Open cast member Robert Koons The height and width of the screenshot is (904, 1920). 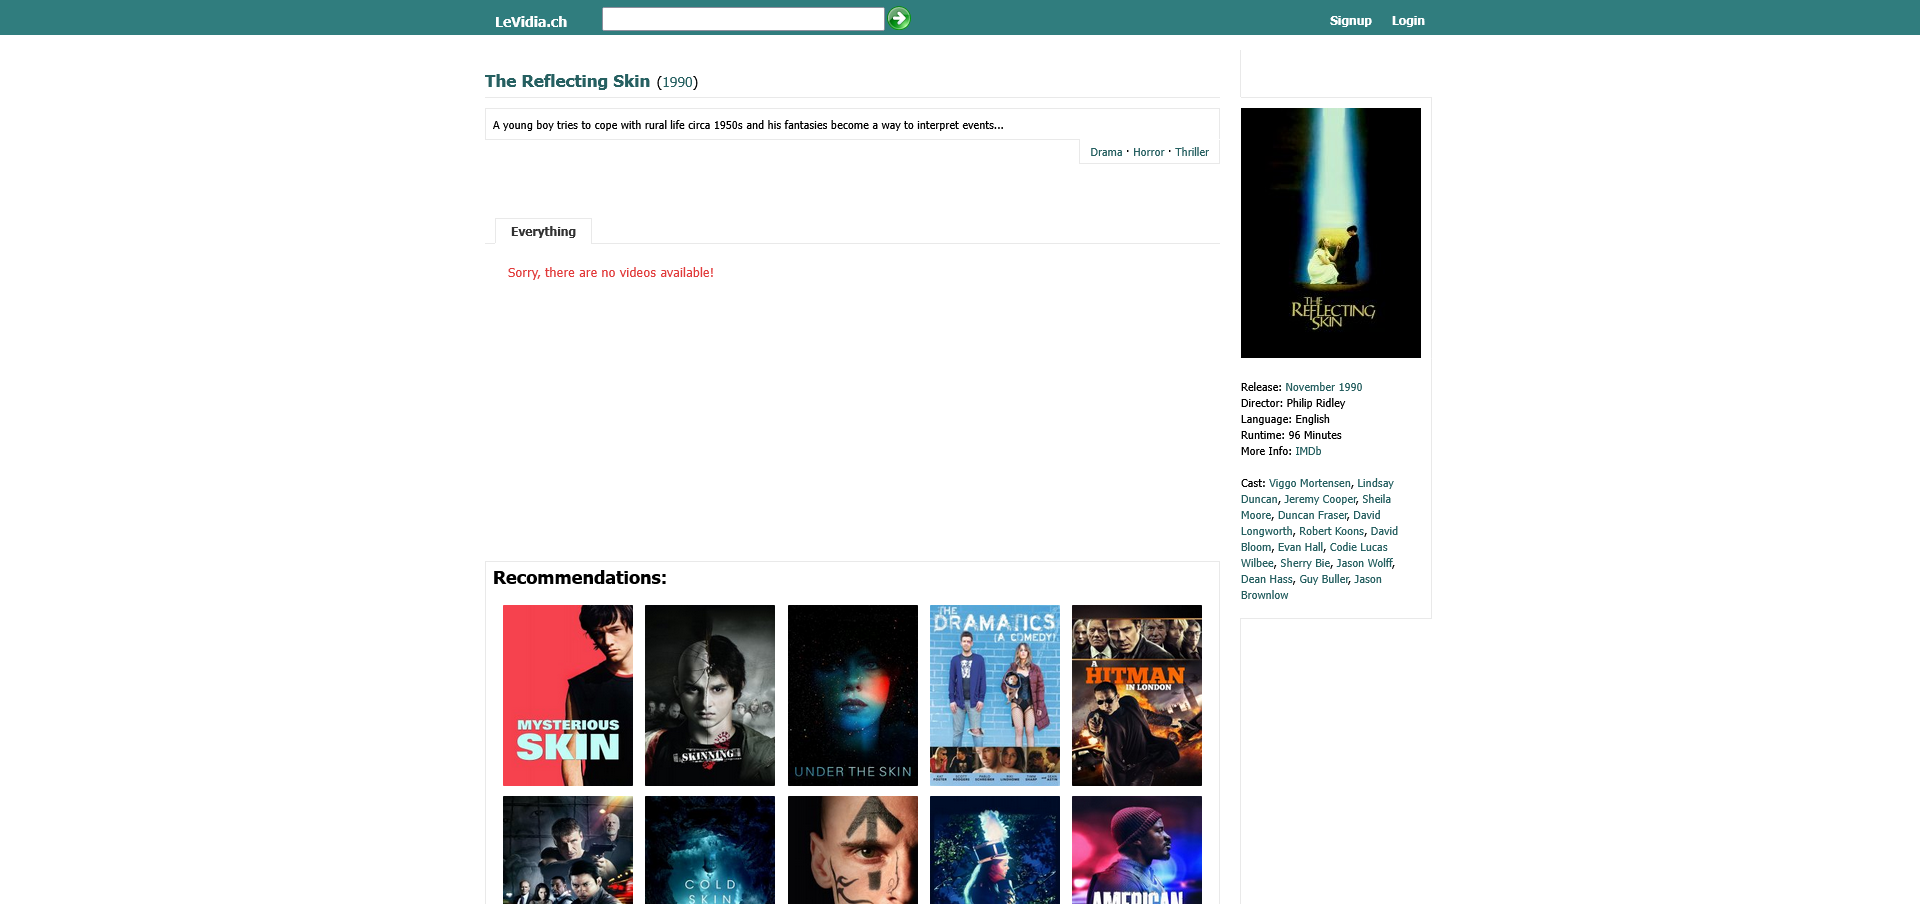click(x=1331, y=531)
